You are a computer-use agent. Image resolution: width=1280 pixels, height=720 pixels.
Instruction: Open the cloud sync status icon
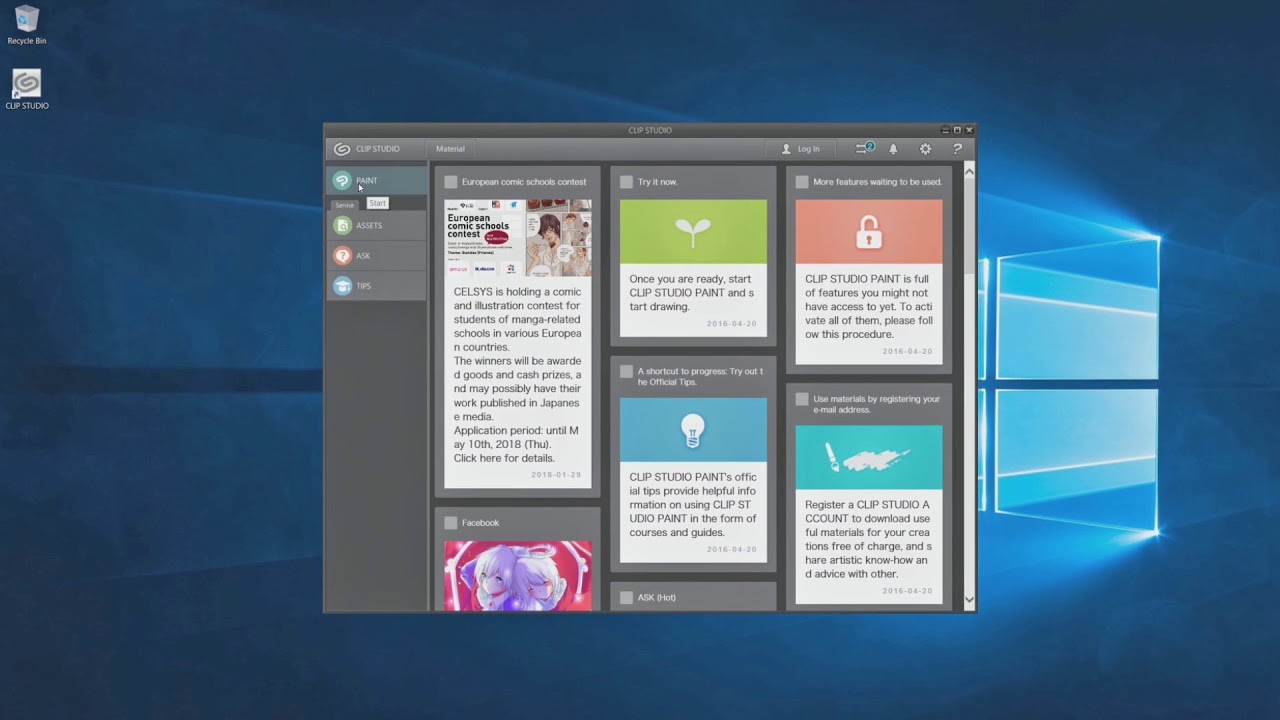[x=864, y=148]
